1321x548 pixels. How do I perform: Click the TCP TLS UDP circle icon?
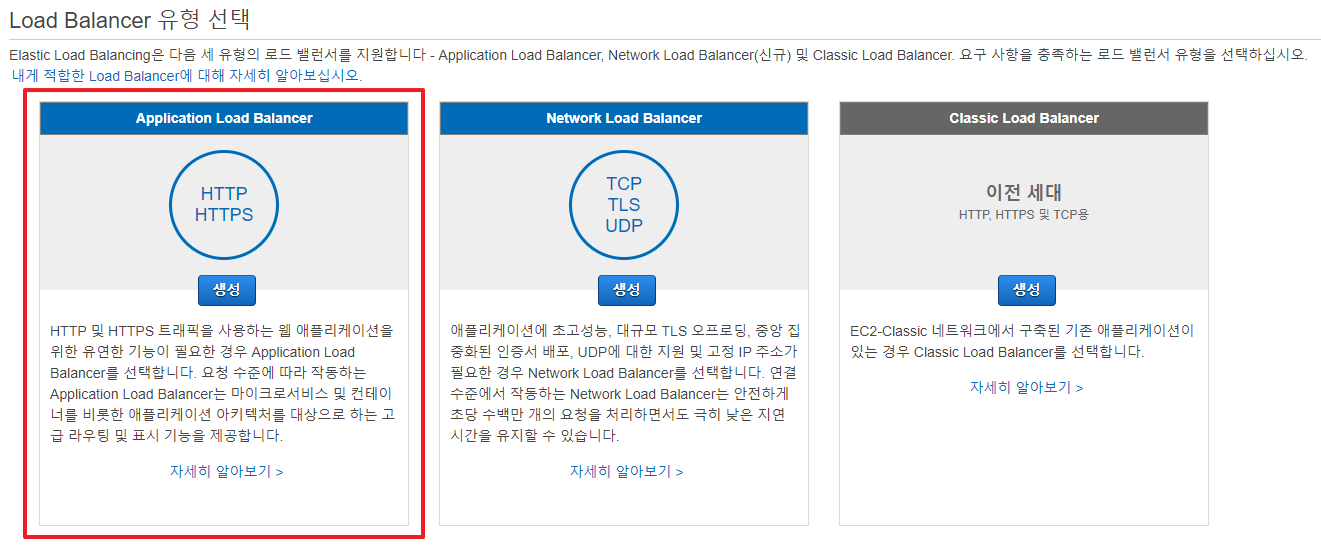click(x=624, y=204)
